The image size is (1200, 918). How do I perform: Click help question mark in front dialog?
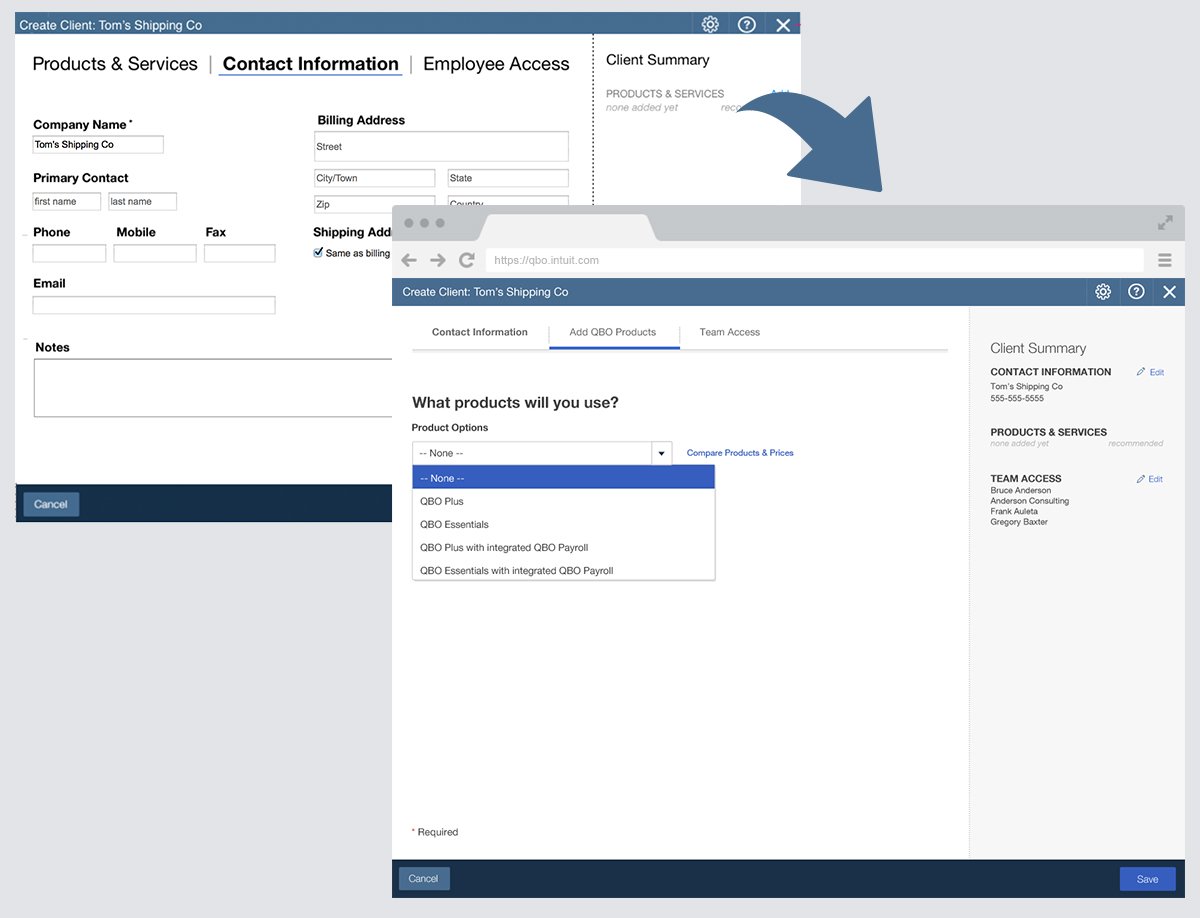pyautogui.click(x=1136, y=292)
